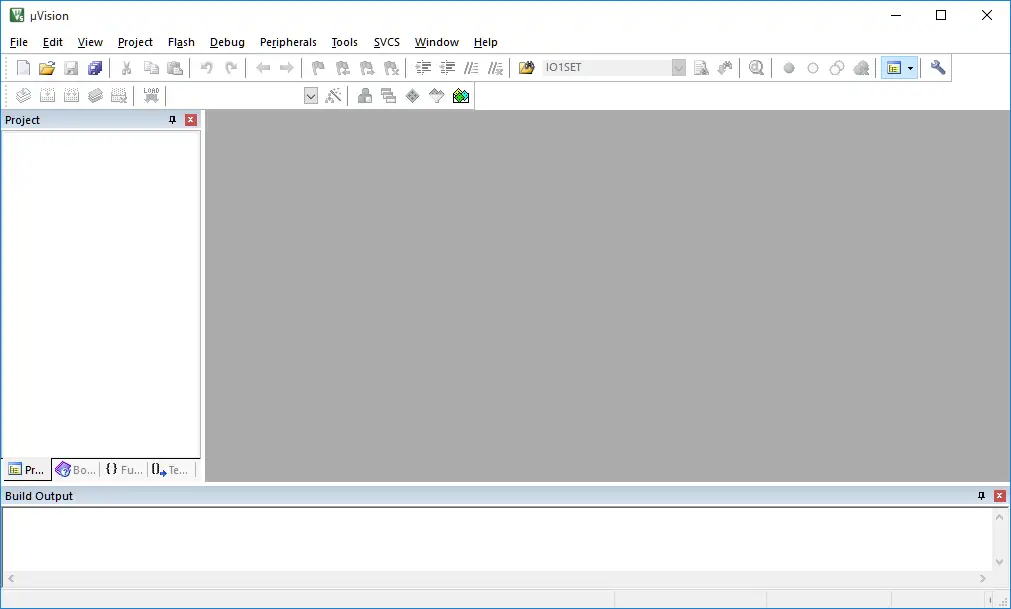Click the Disable All Breakpoints icon

(x=837, y=68)
